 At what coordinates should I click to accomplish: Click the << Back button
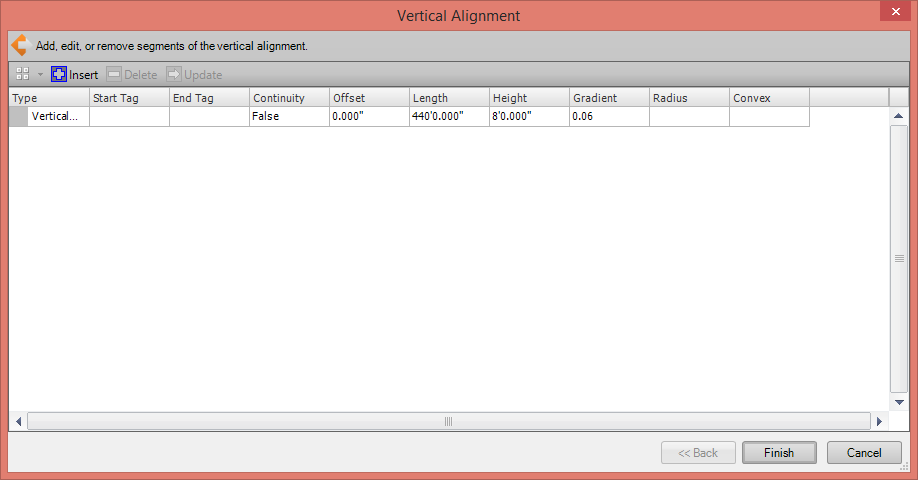[x=698, y=452]
